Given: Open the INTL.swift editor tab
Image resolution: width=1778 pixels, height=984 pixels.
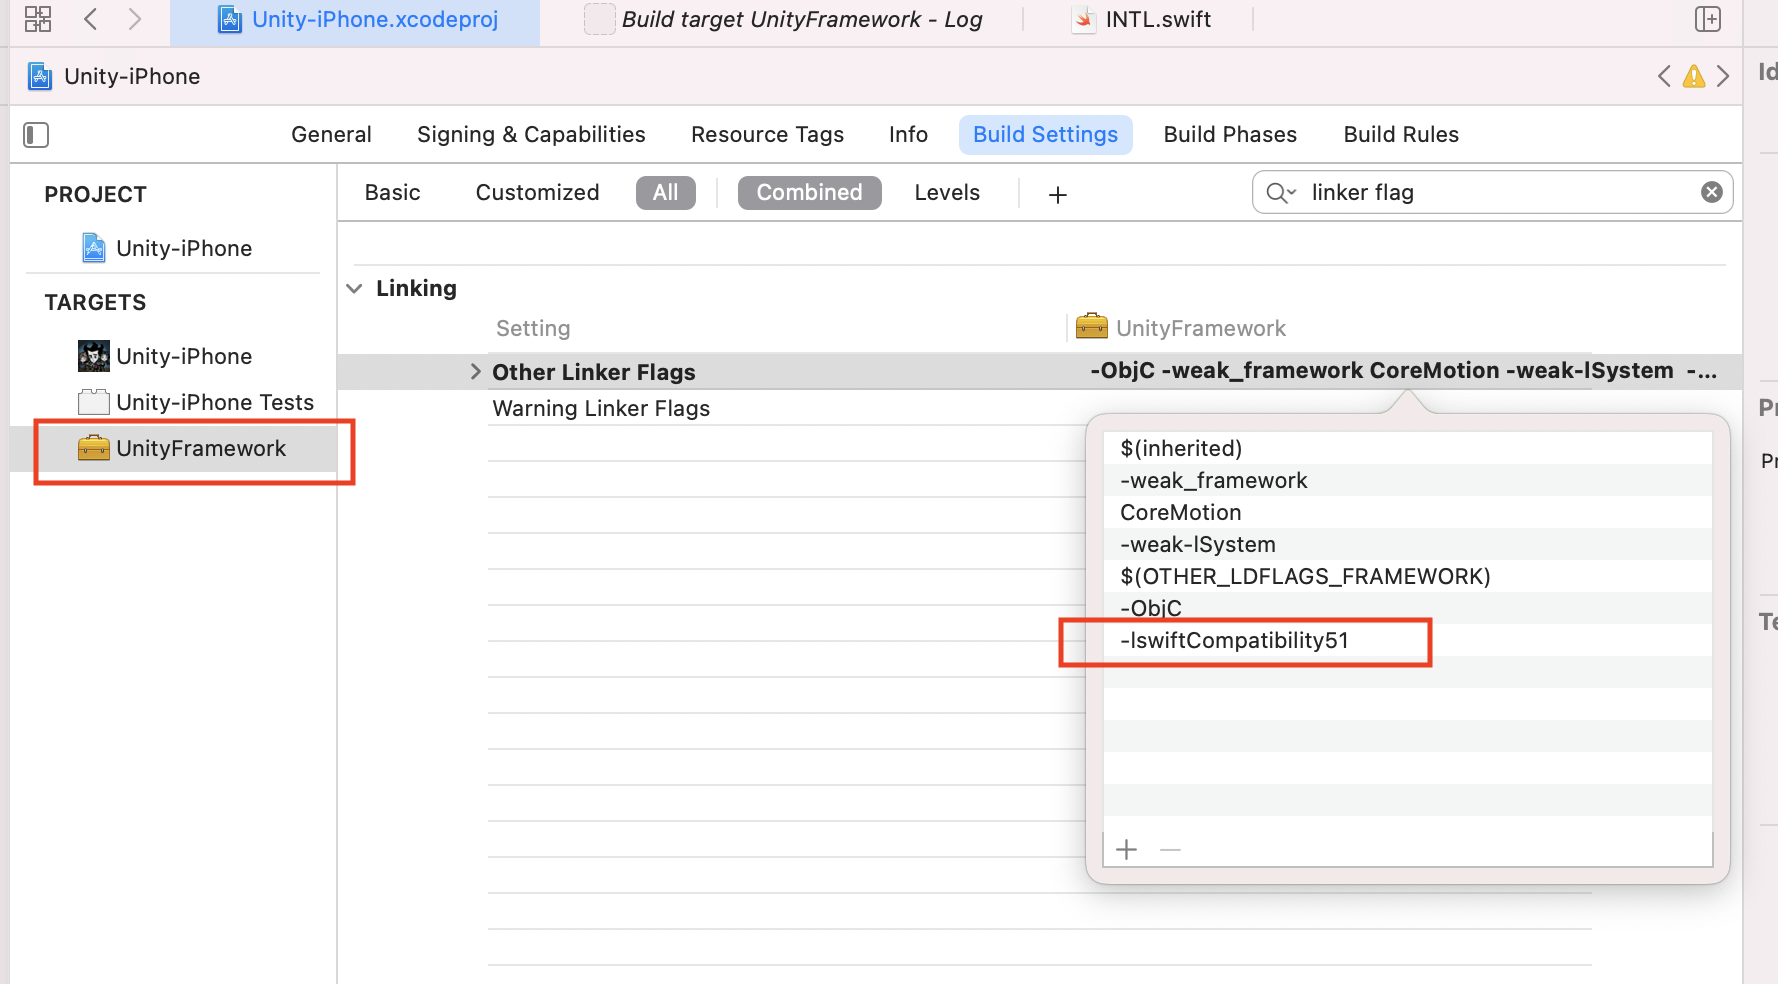Looking at the screenshot, I should pos(1157,20).
